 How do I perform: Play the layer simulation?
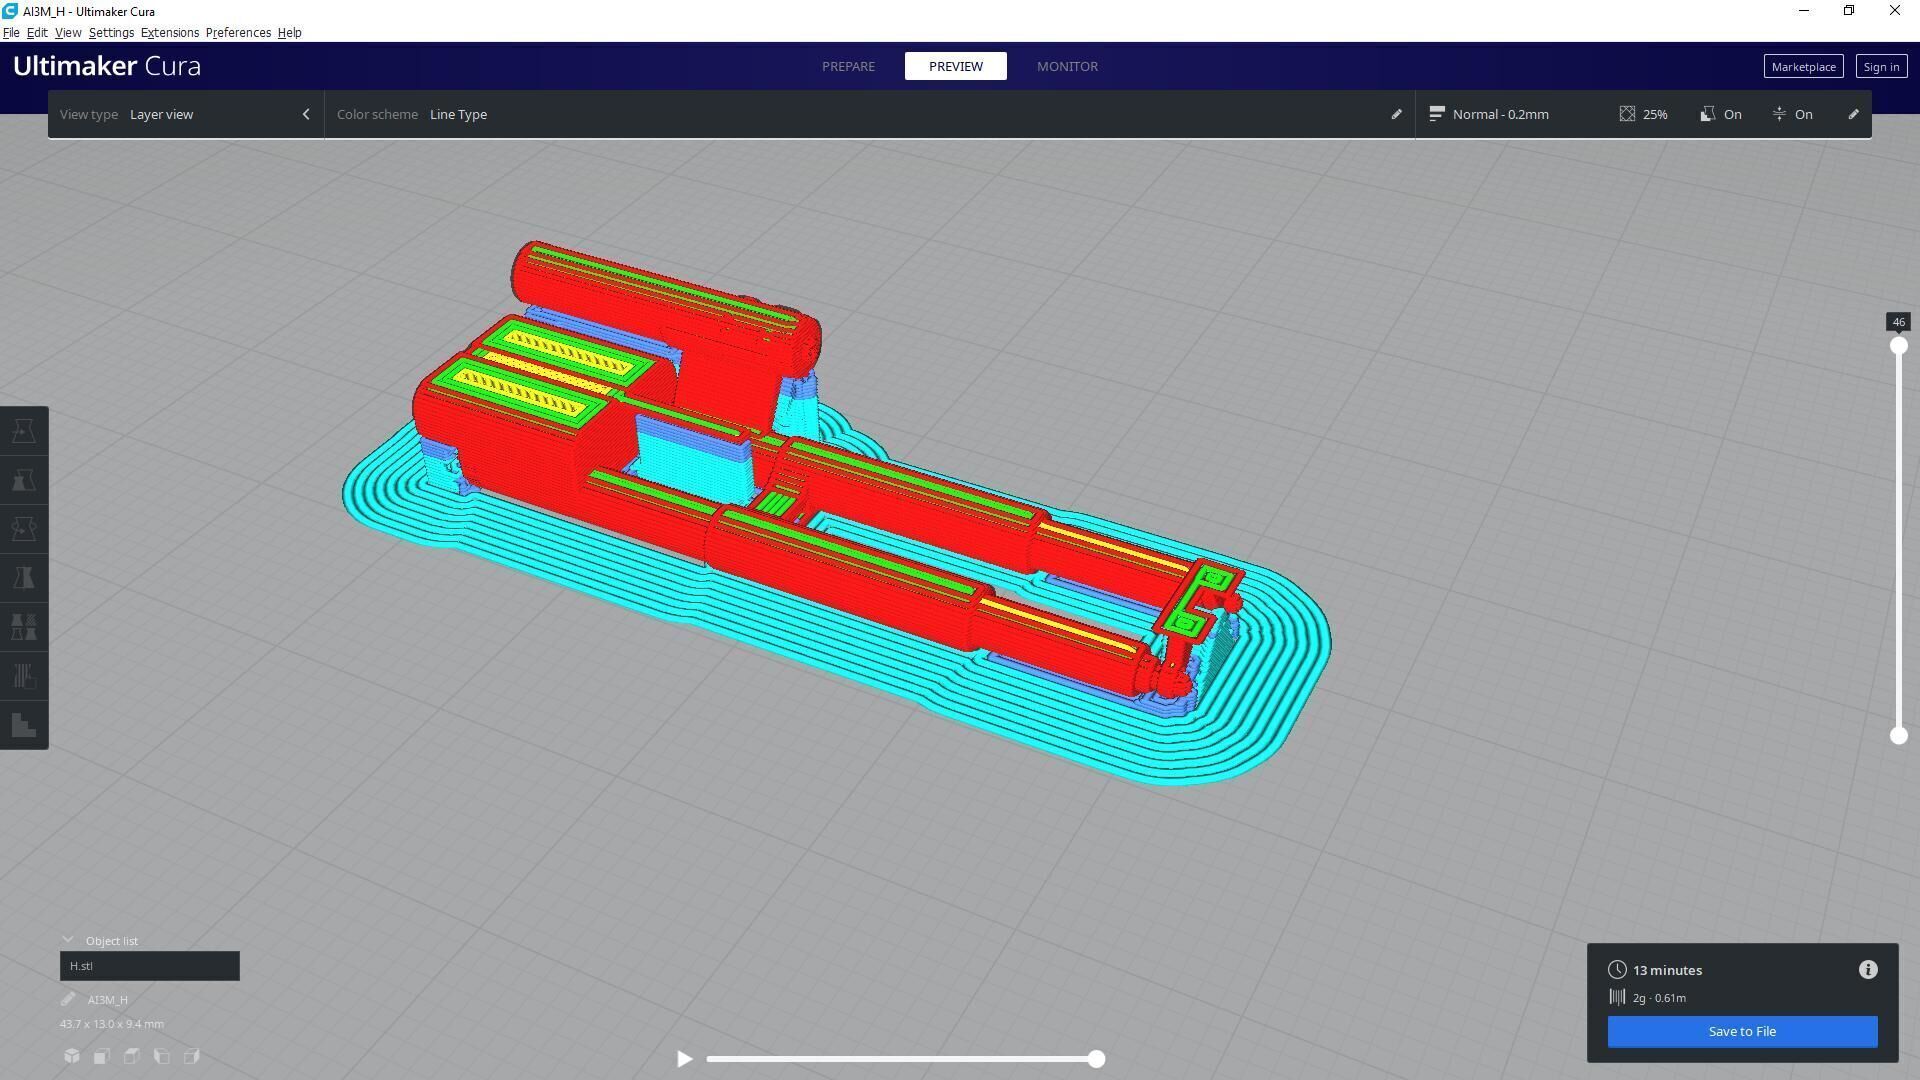click(x=684, y=1059)
